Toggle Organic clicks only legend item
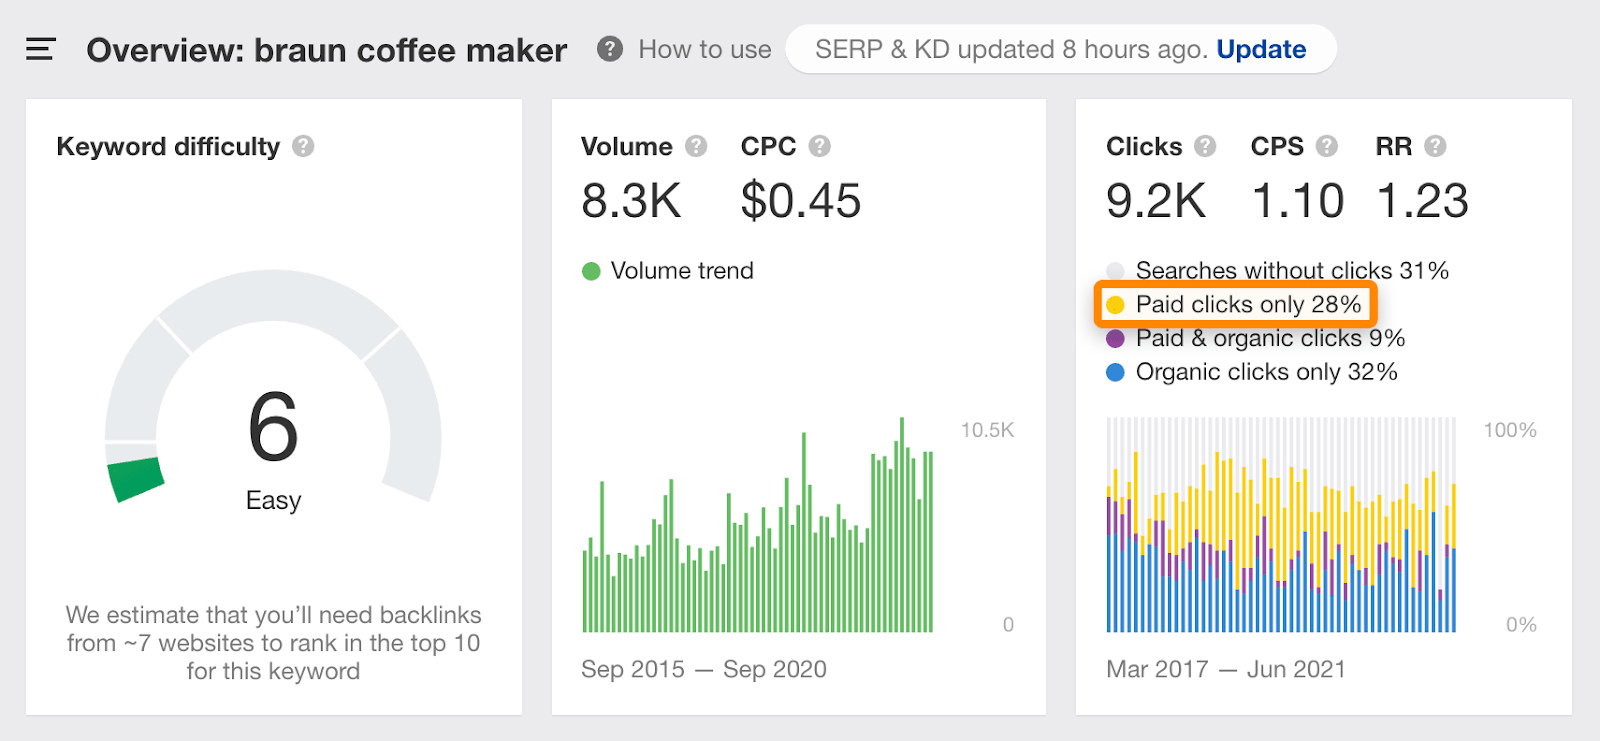 pyautogui.click(x=1266, y=372)
